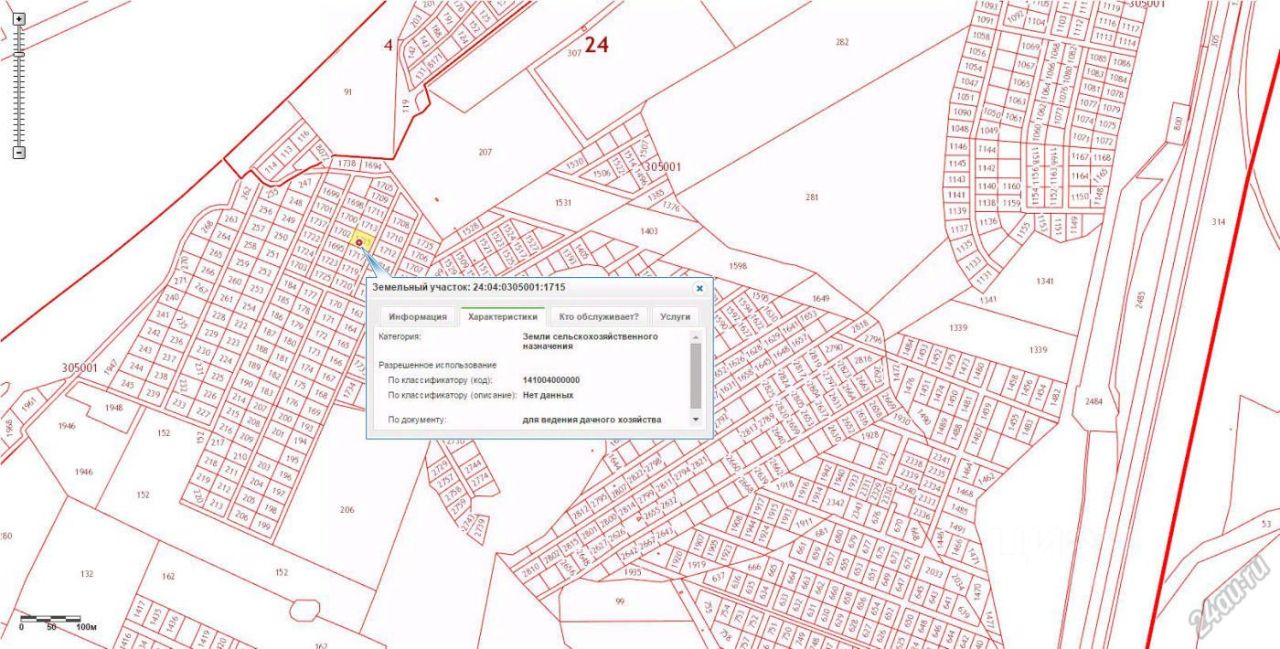
Task: Select parcel 1598 on the map
Action: tap(738, 266)
